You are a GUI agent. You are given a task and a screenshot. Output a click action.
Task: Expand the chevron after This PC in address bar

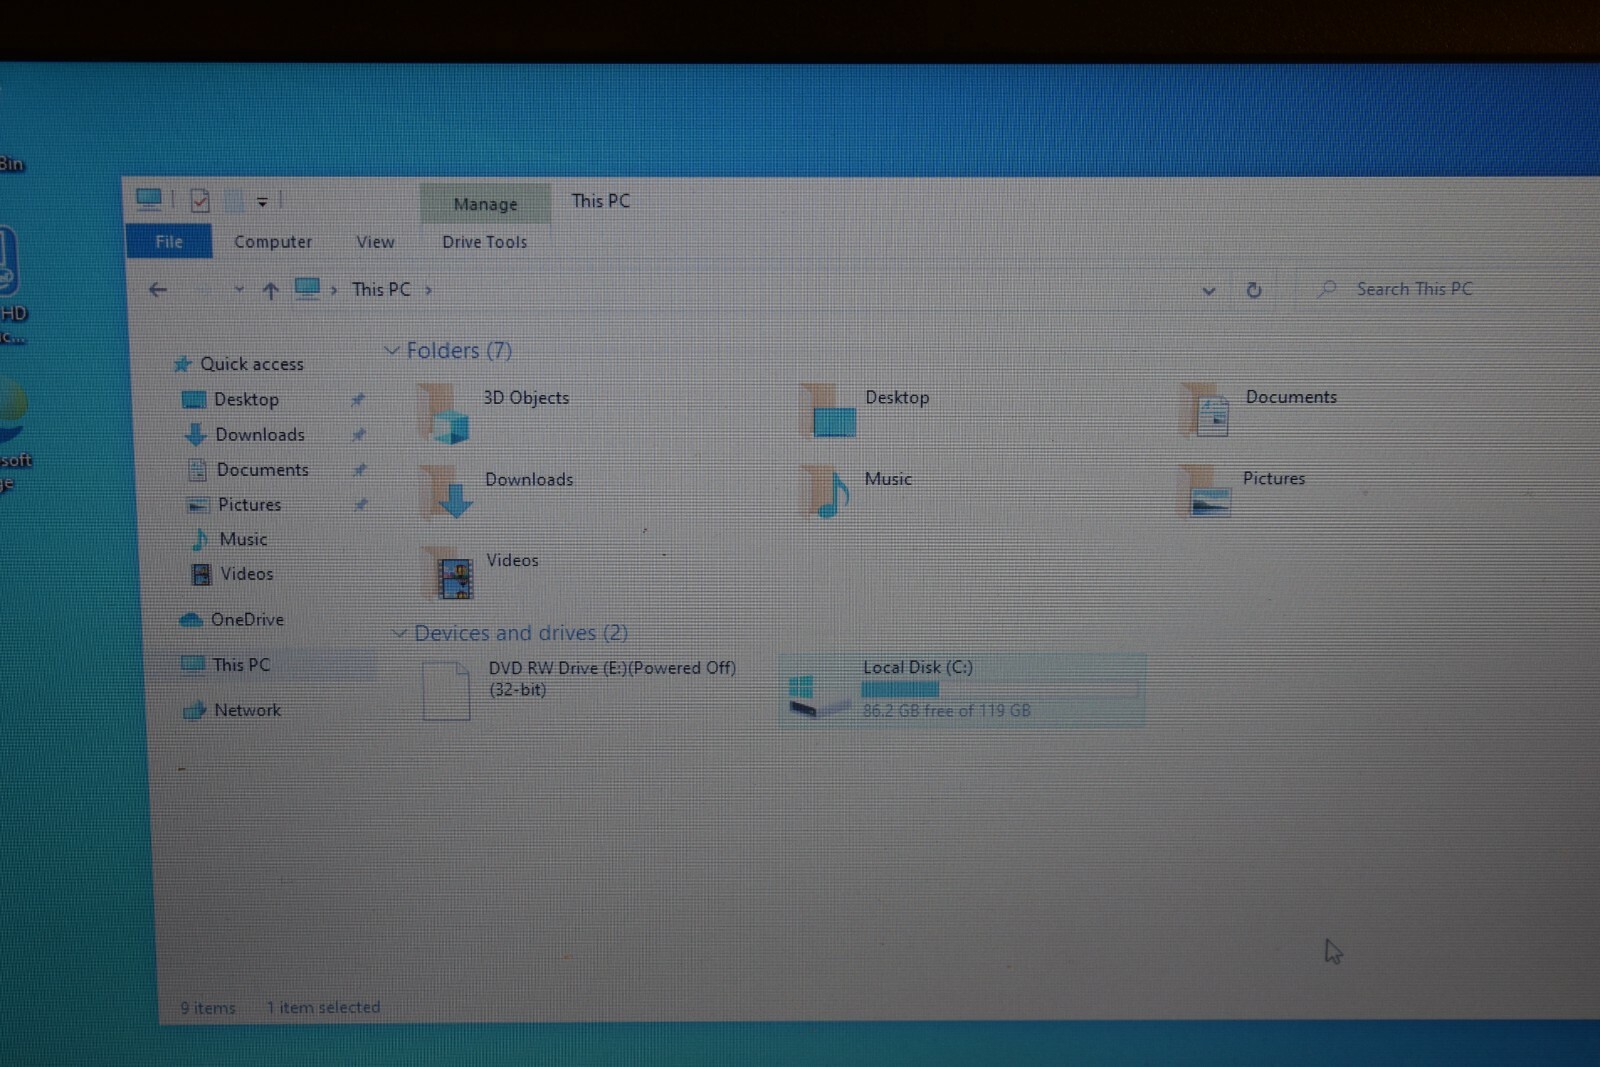(x=429, y=290)
